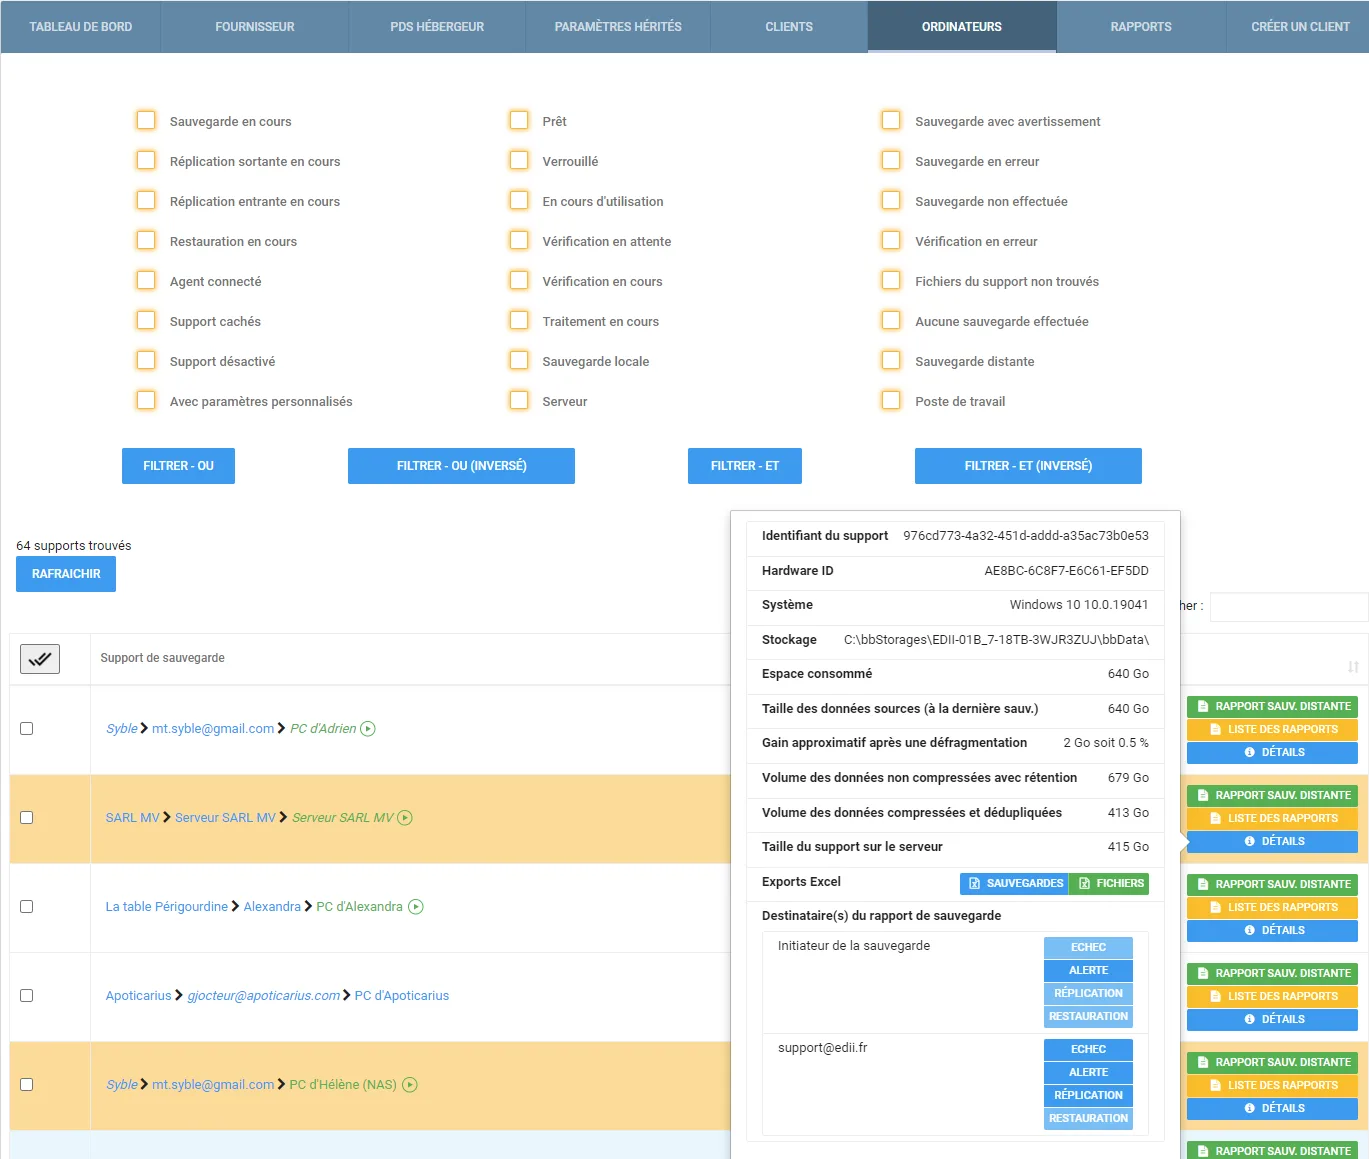Toggle RESTAURATION for Initiateur de la sauvegarde
Image resolution: width=1369 pixels, height=1159 pixels.
[x=1088, y=1017]
